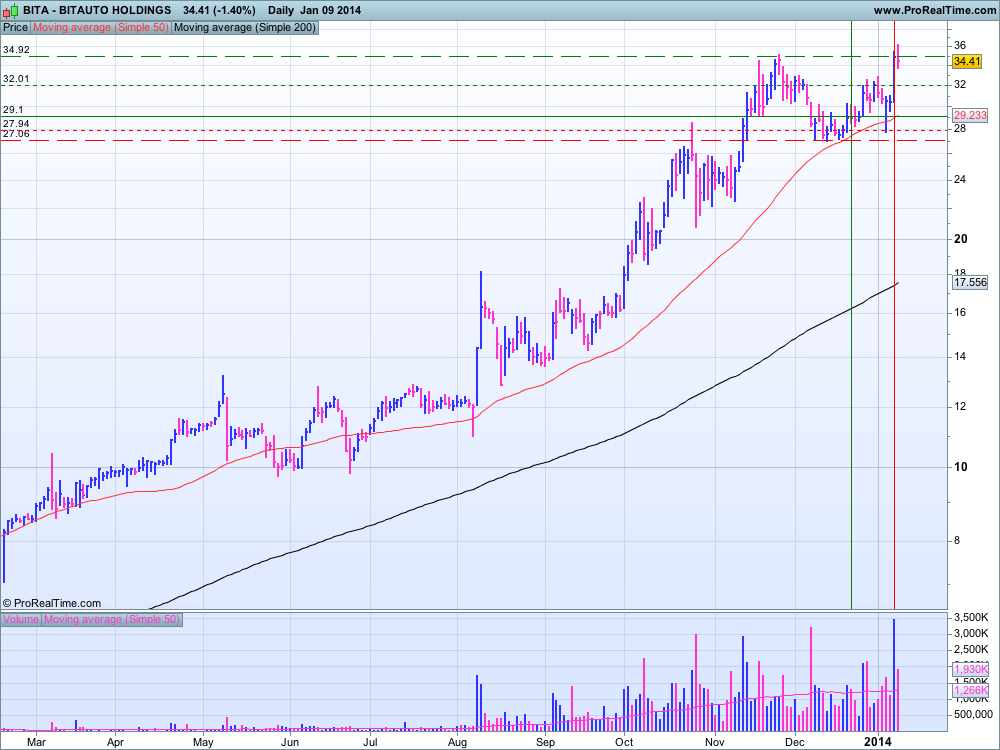Click the 20 price axis label
Image resolution: width=1000 pixels, height=750 pixels.
[960, 239]
